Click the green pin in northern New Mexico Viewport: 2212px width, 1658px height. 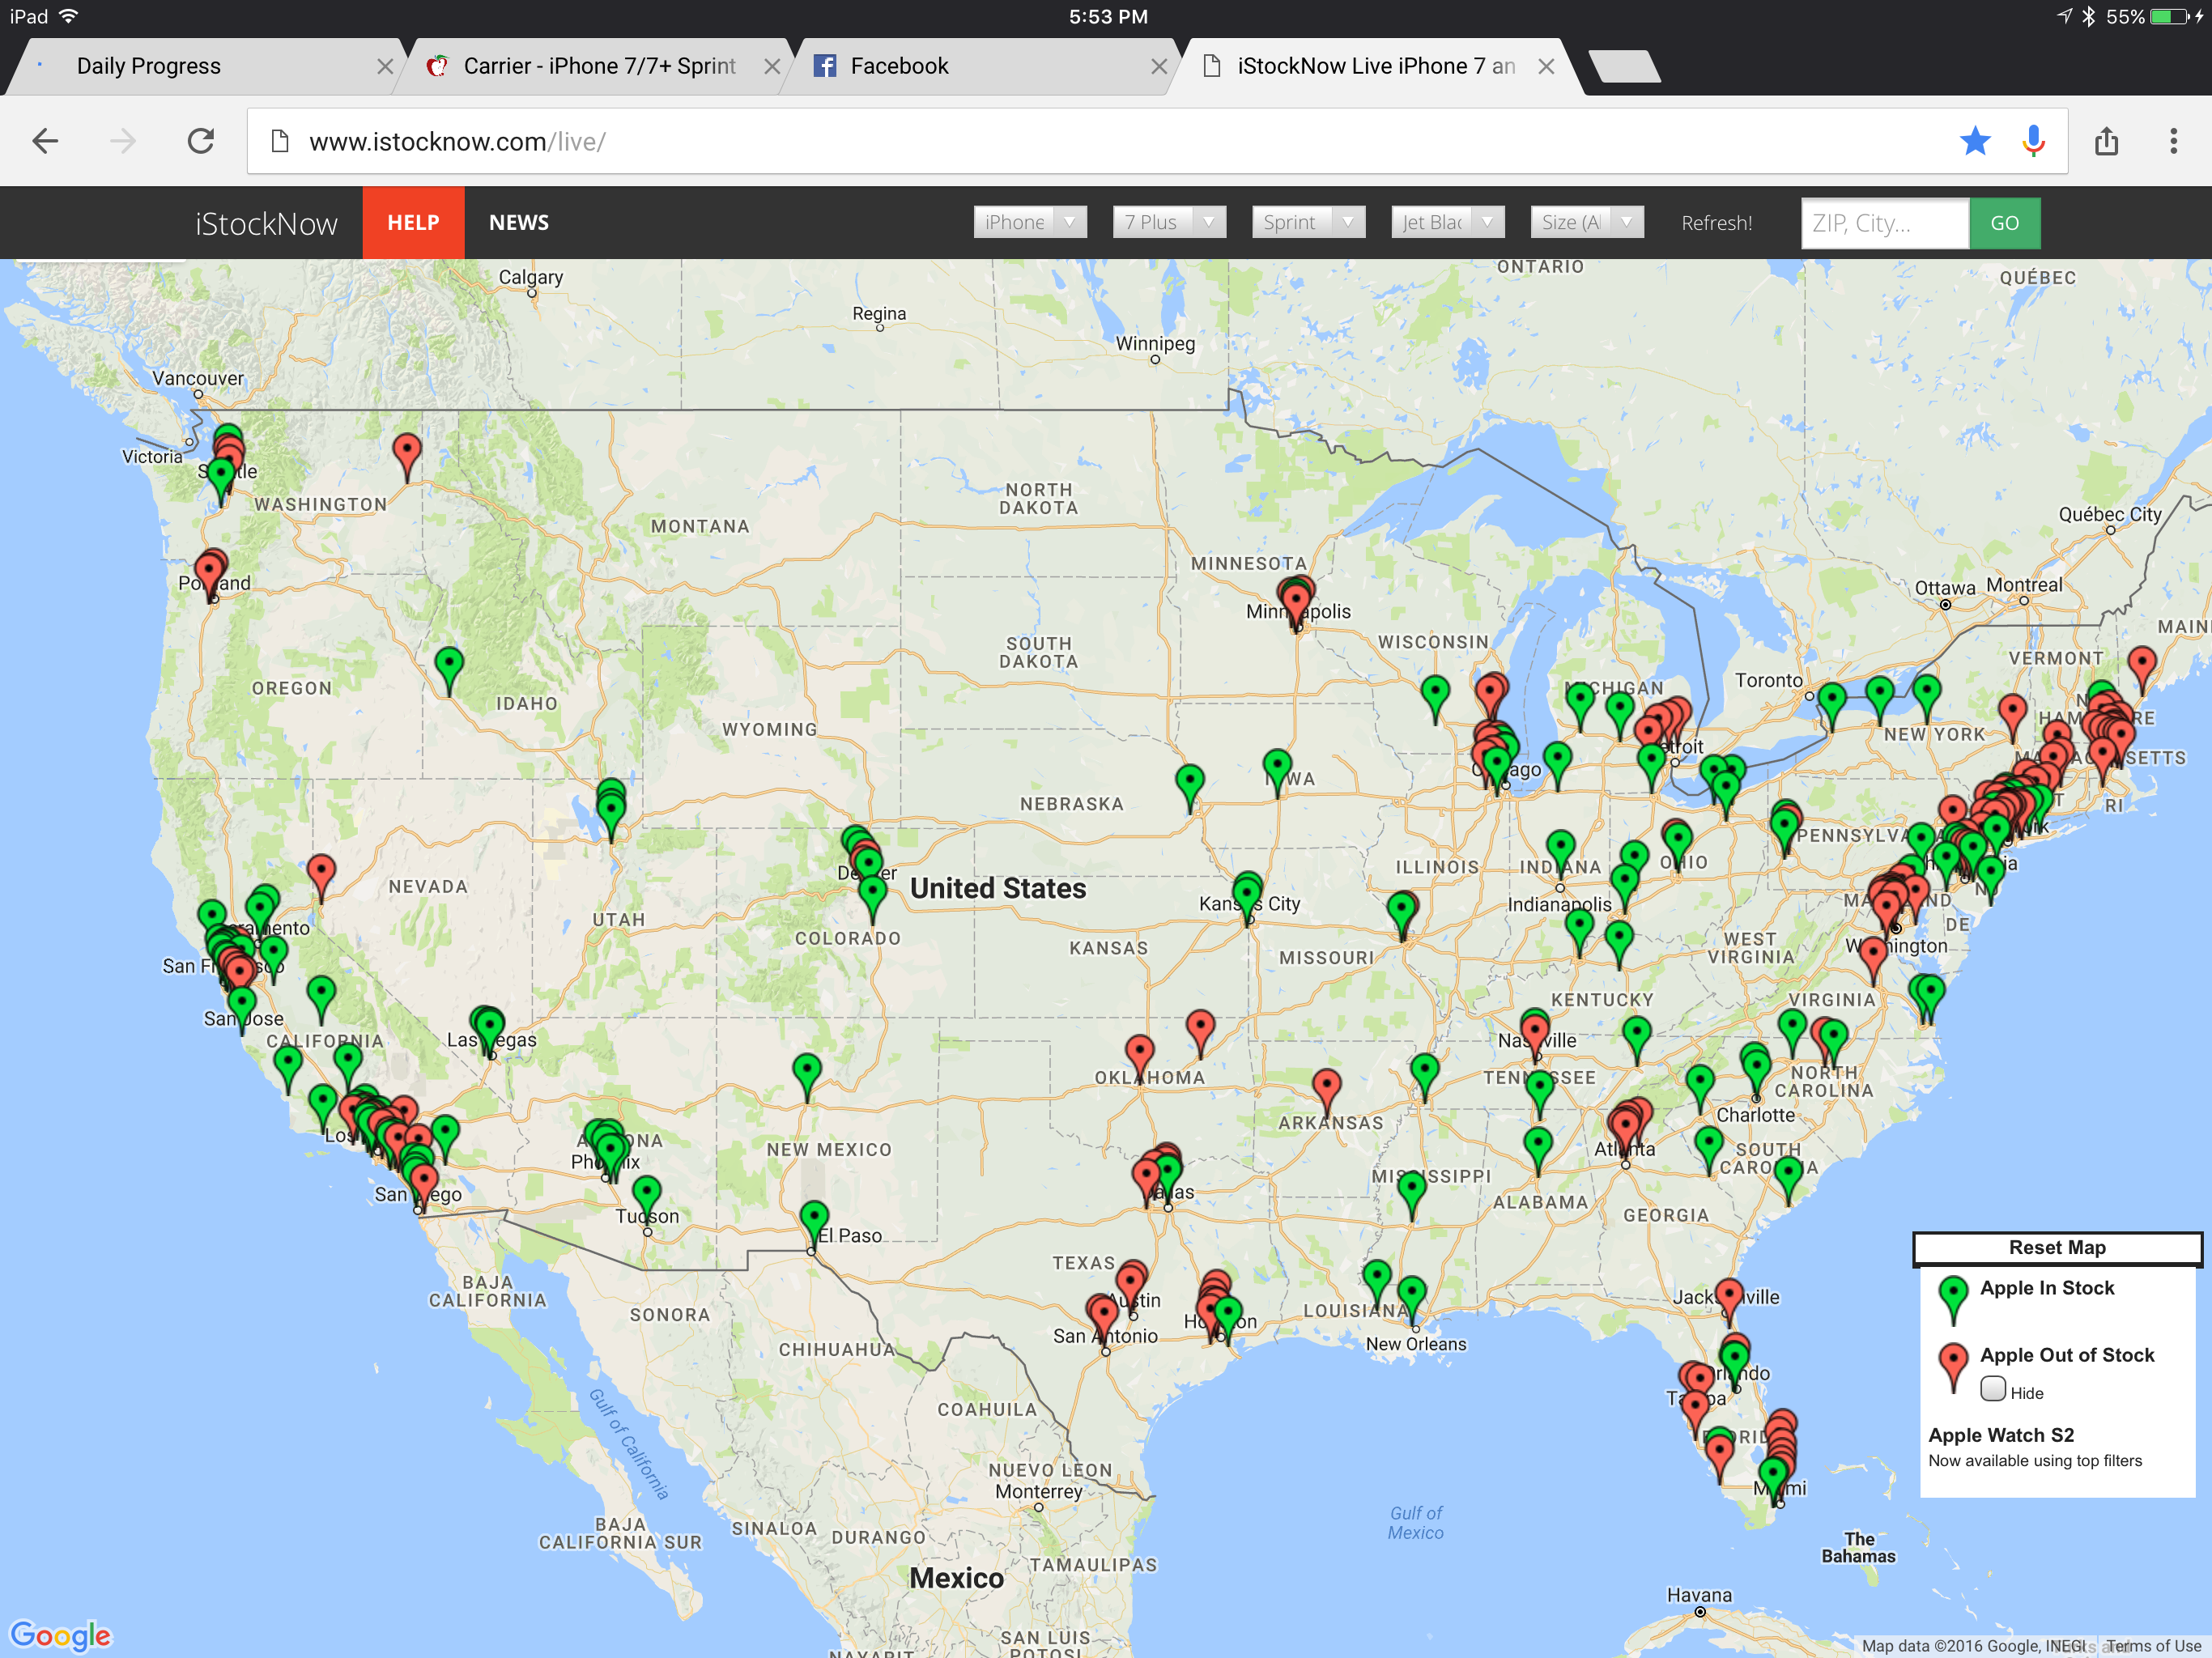[807, 1076]
